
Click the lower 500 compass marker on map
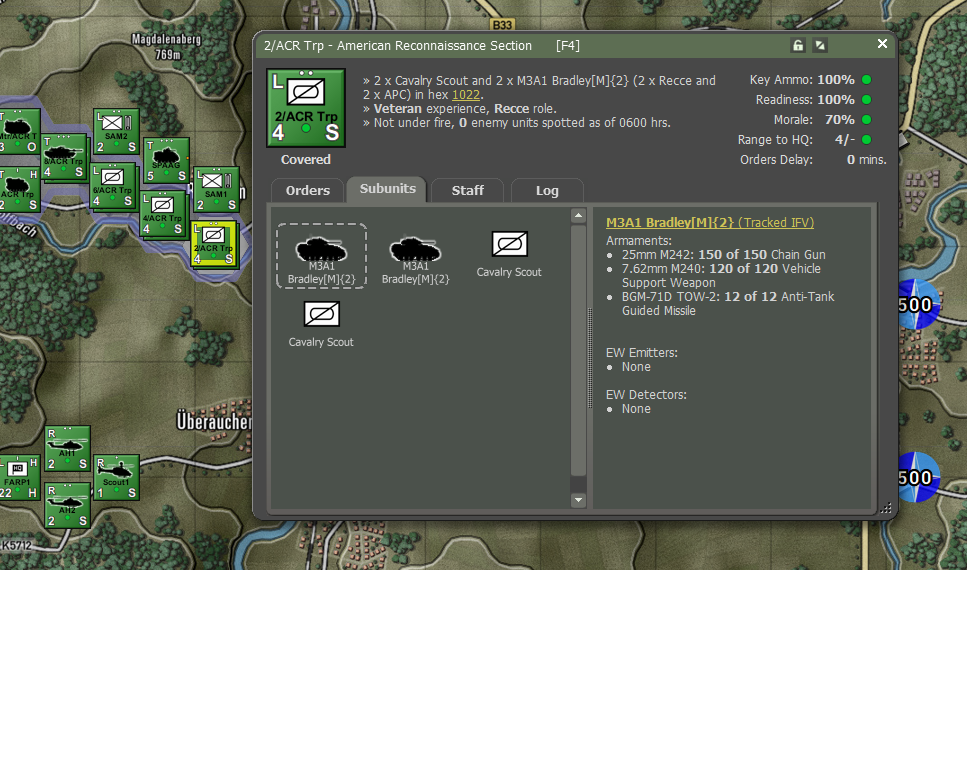[x=915, y=477]
